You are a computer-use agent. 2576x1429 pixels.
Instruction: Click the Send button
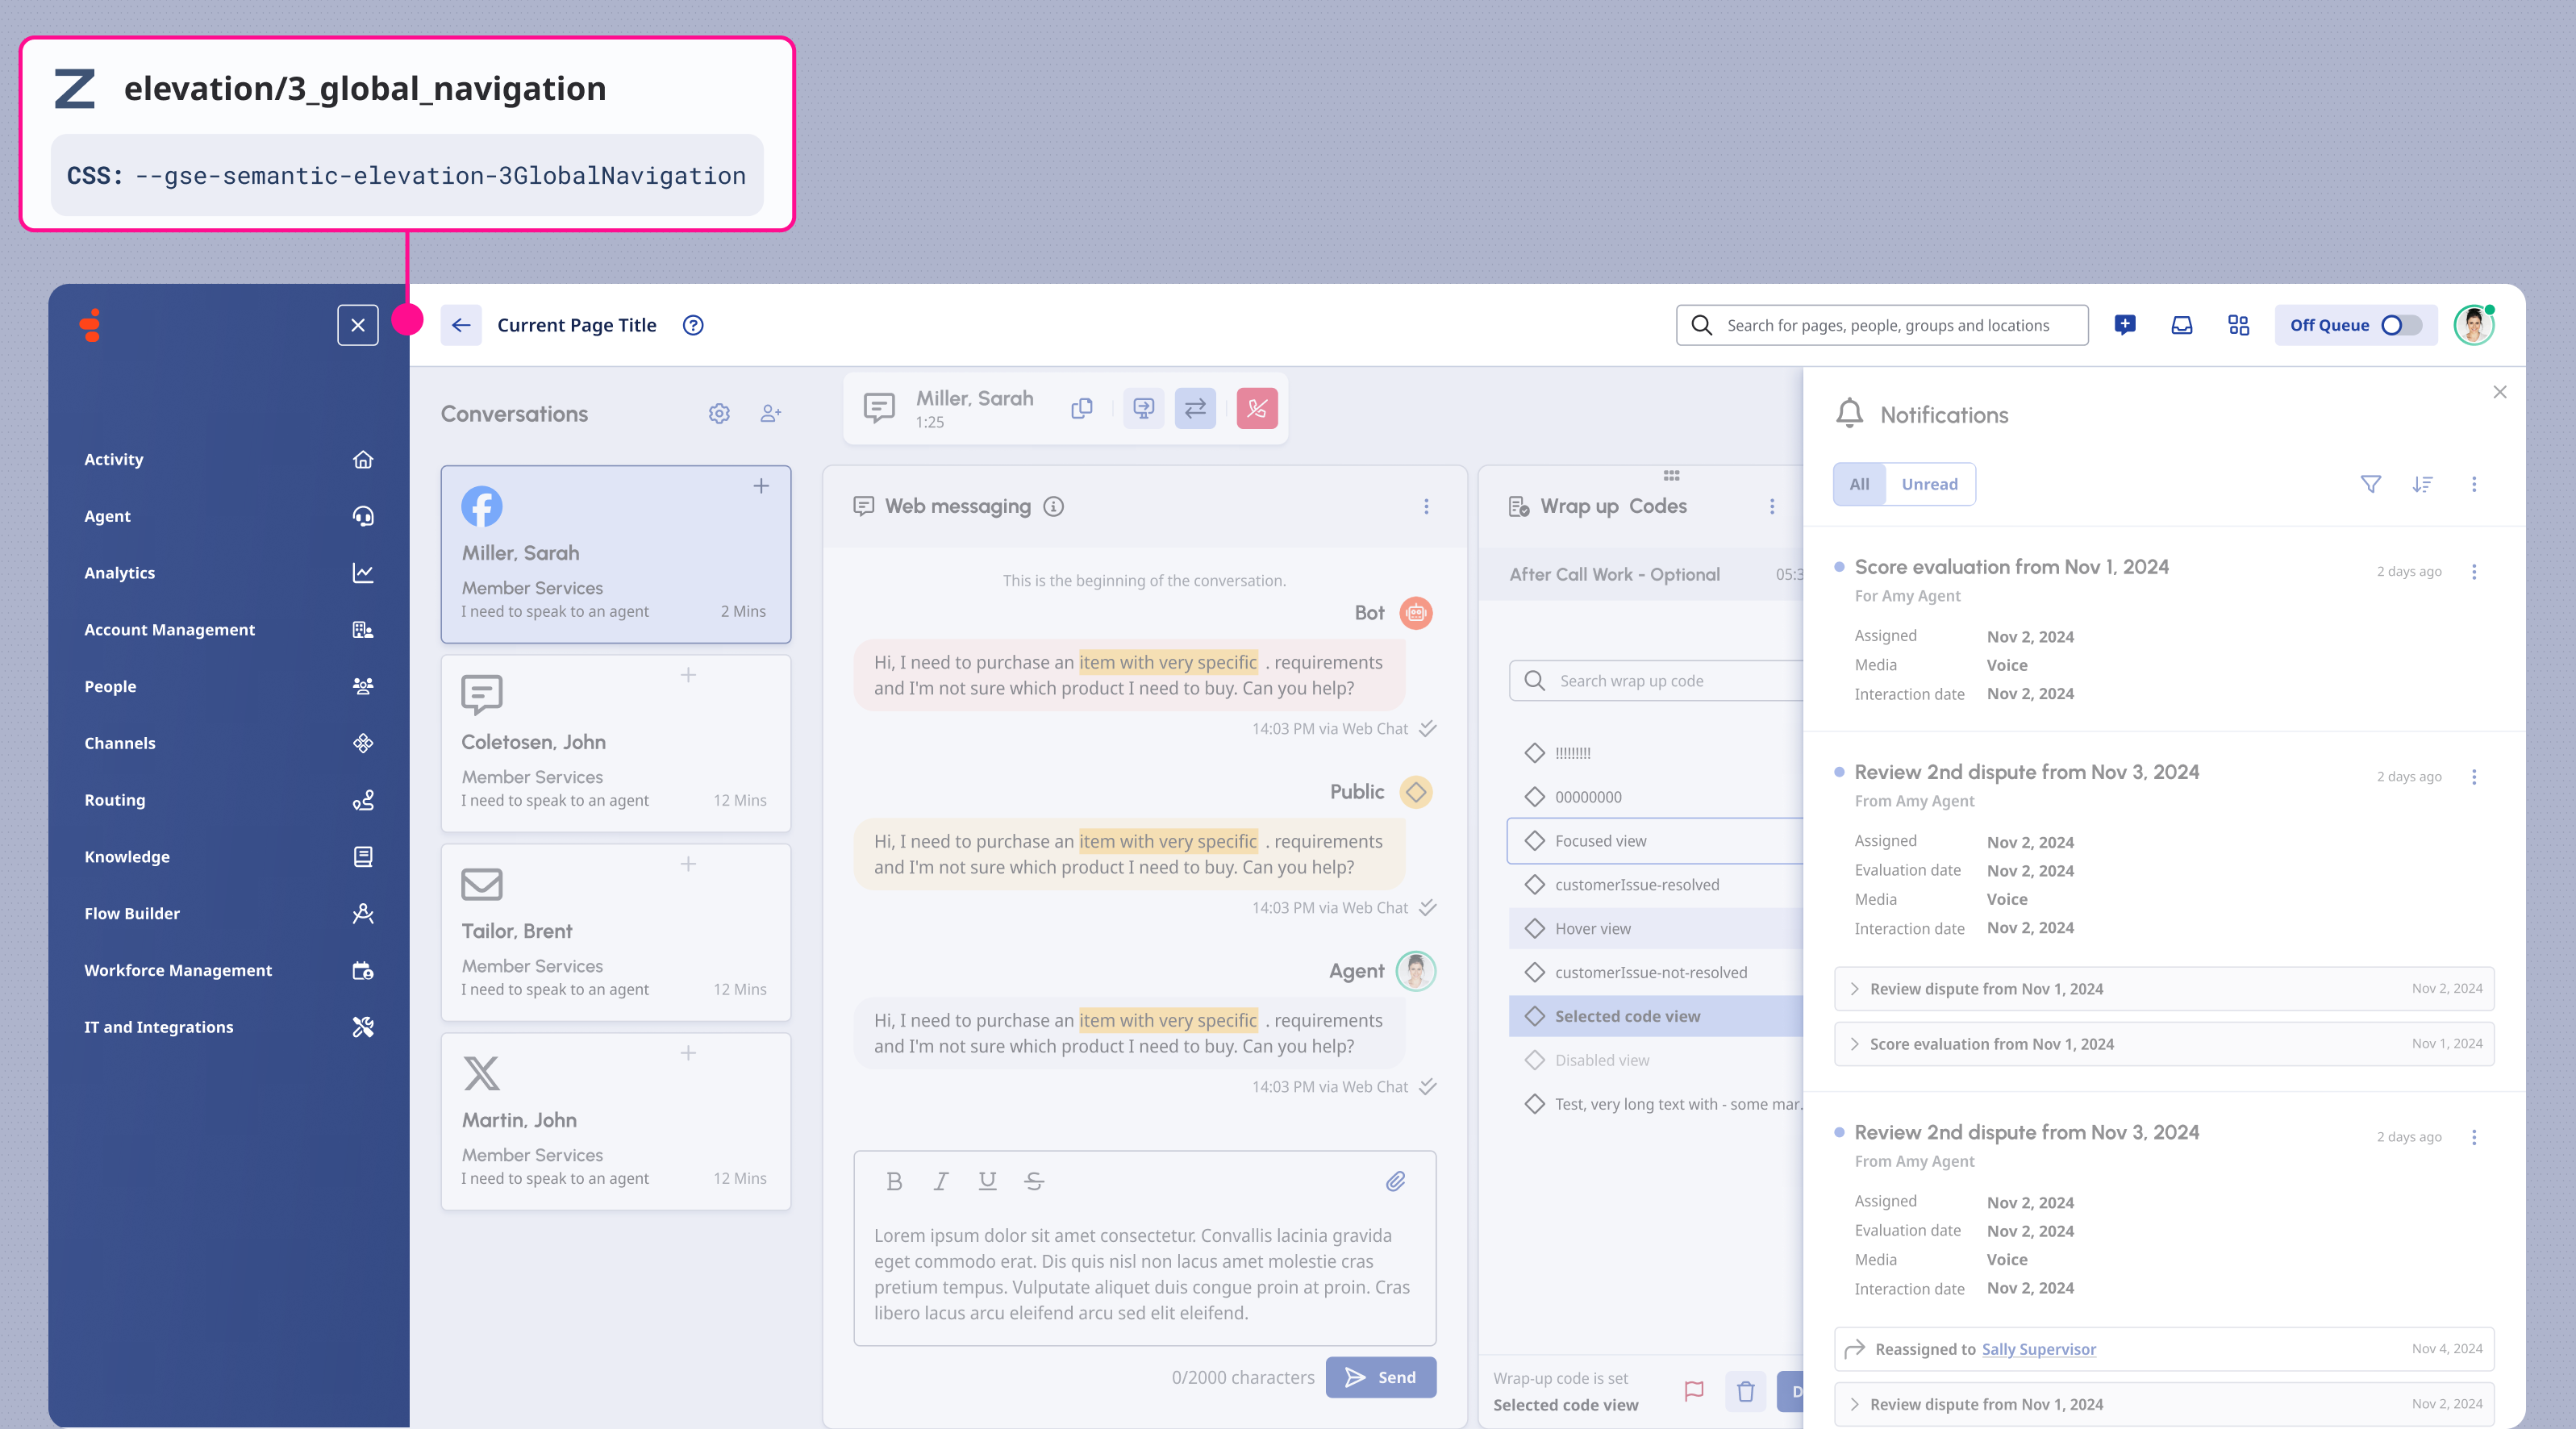[1380, 1377]
